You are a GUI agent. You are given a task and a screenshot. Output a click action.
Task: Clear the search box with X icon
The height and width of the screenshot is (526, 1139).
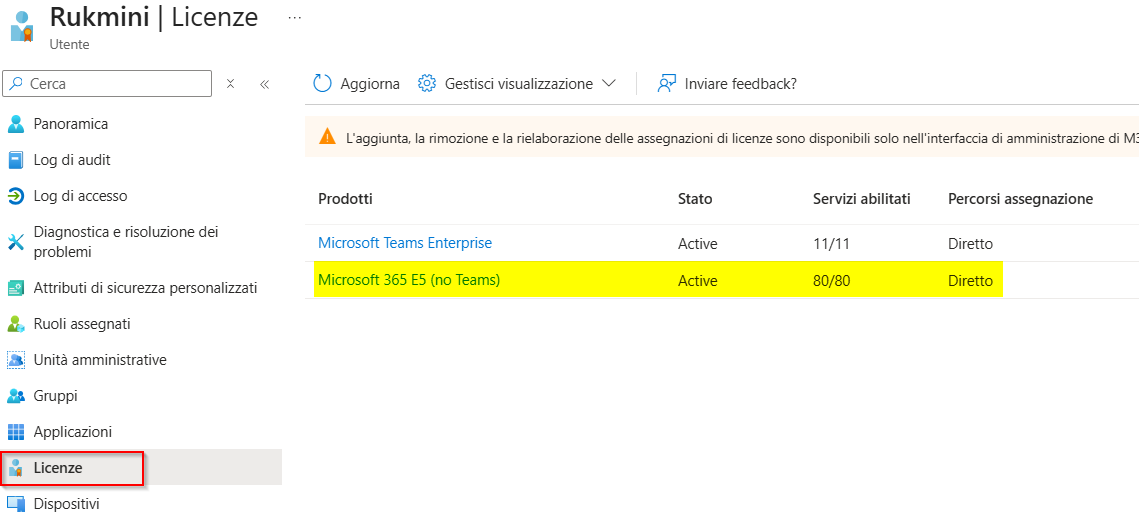(230, 84)
